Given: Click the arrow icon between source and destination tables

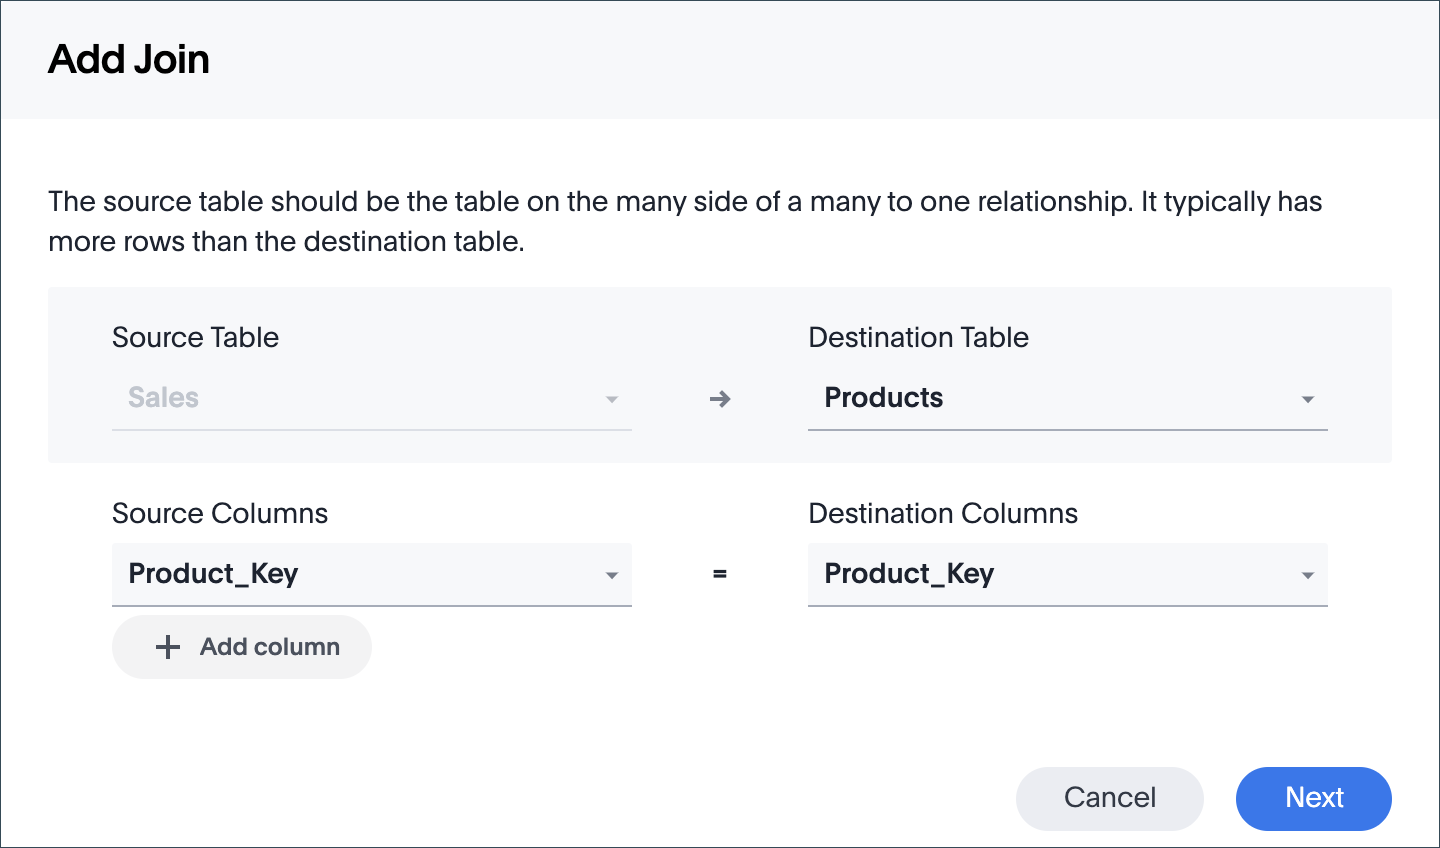Looking at the screenshot, I should 719,398.
